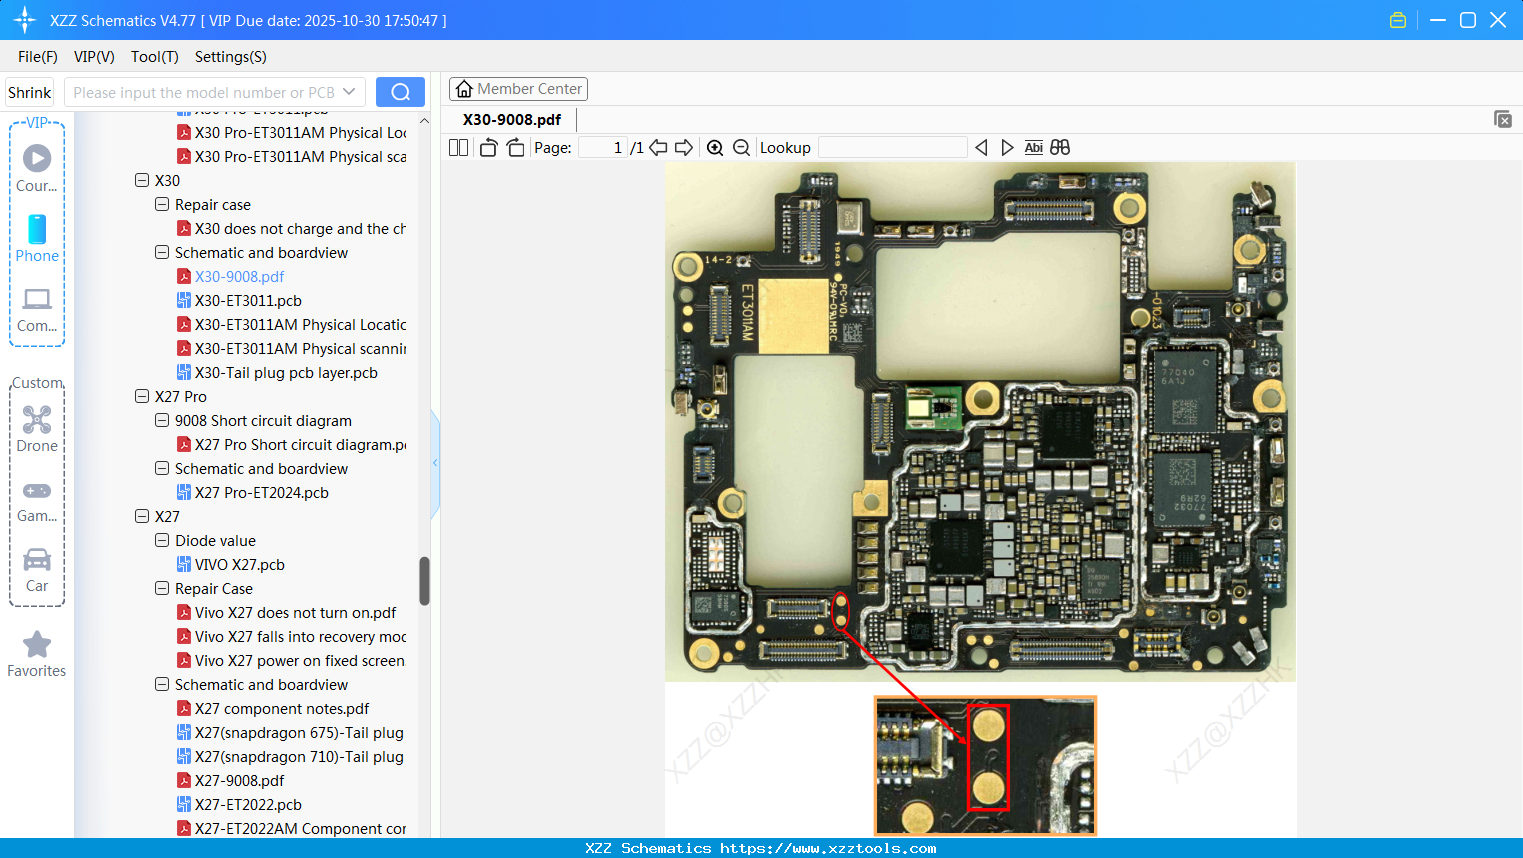
Task: Open the Member Center button
Action: point(518,89)
